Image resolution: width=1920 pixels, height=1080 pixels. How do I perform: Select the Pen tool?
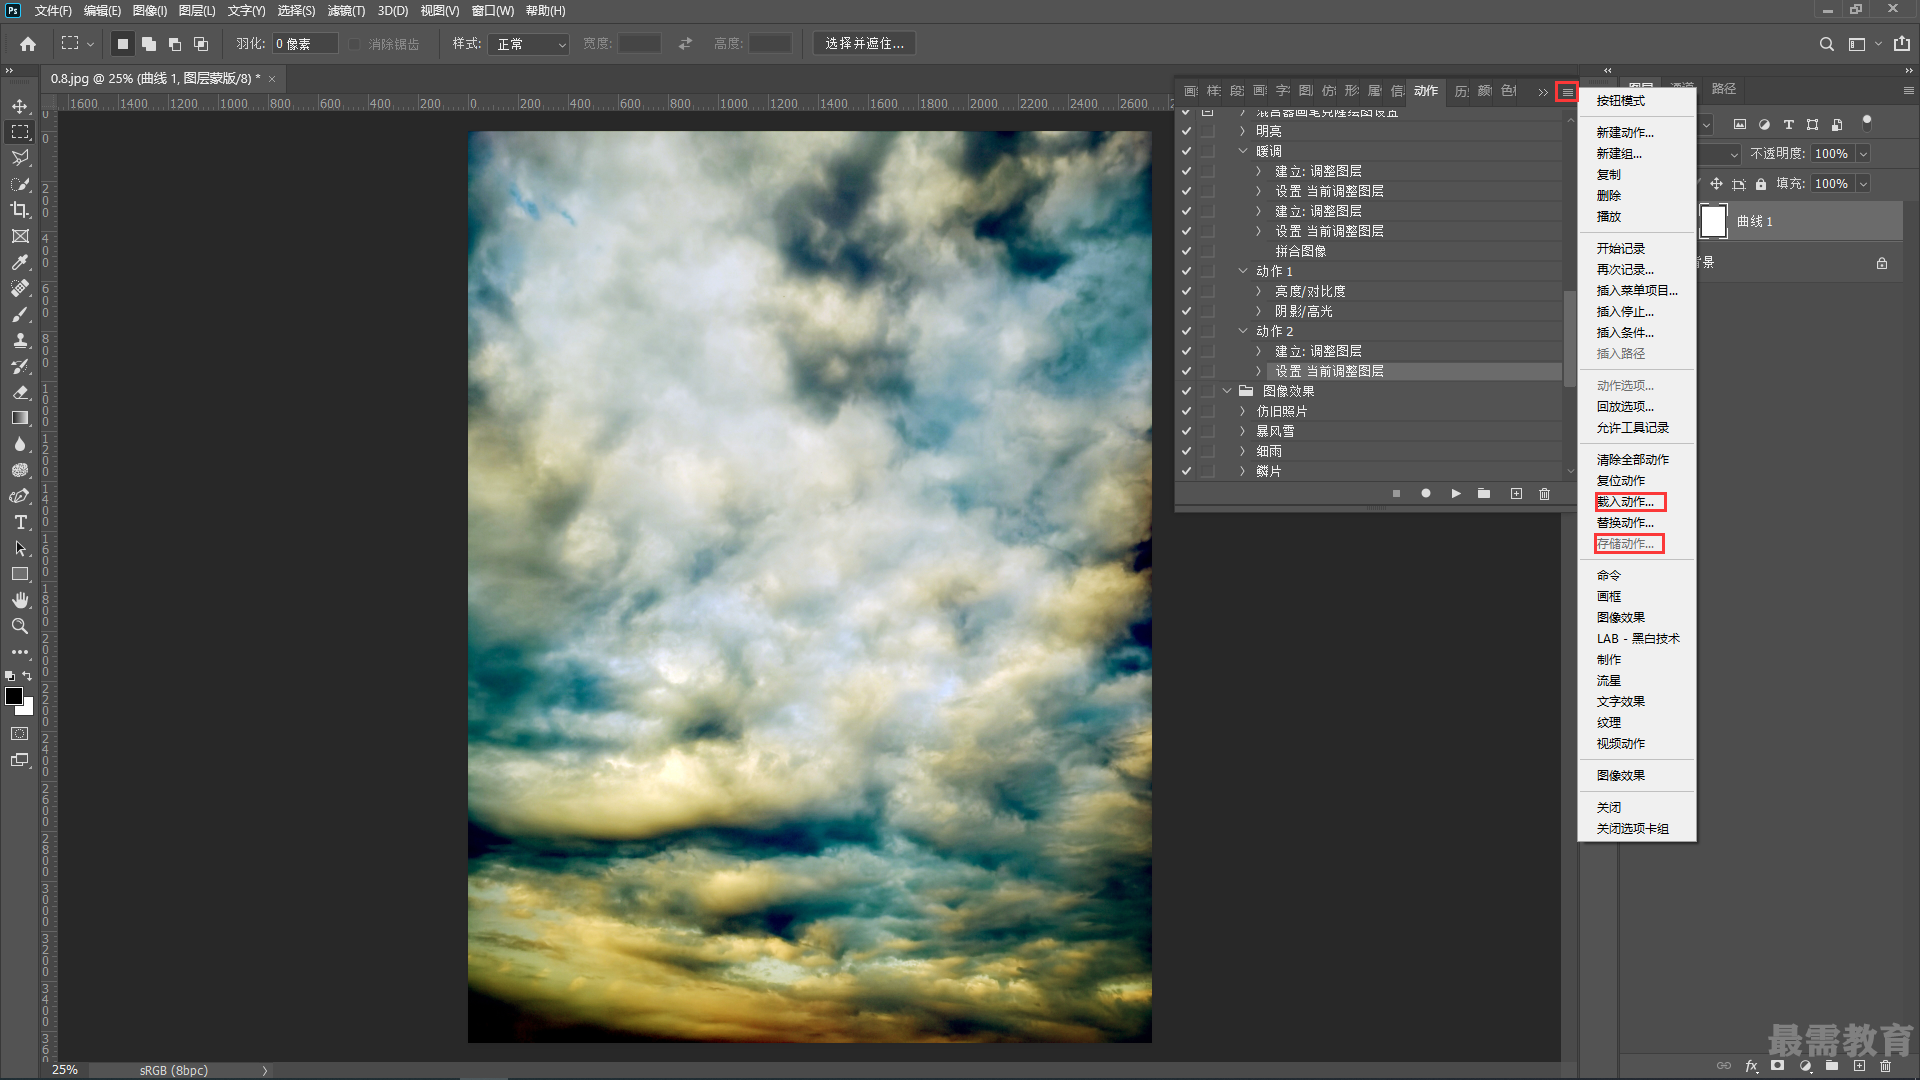20,496
